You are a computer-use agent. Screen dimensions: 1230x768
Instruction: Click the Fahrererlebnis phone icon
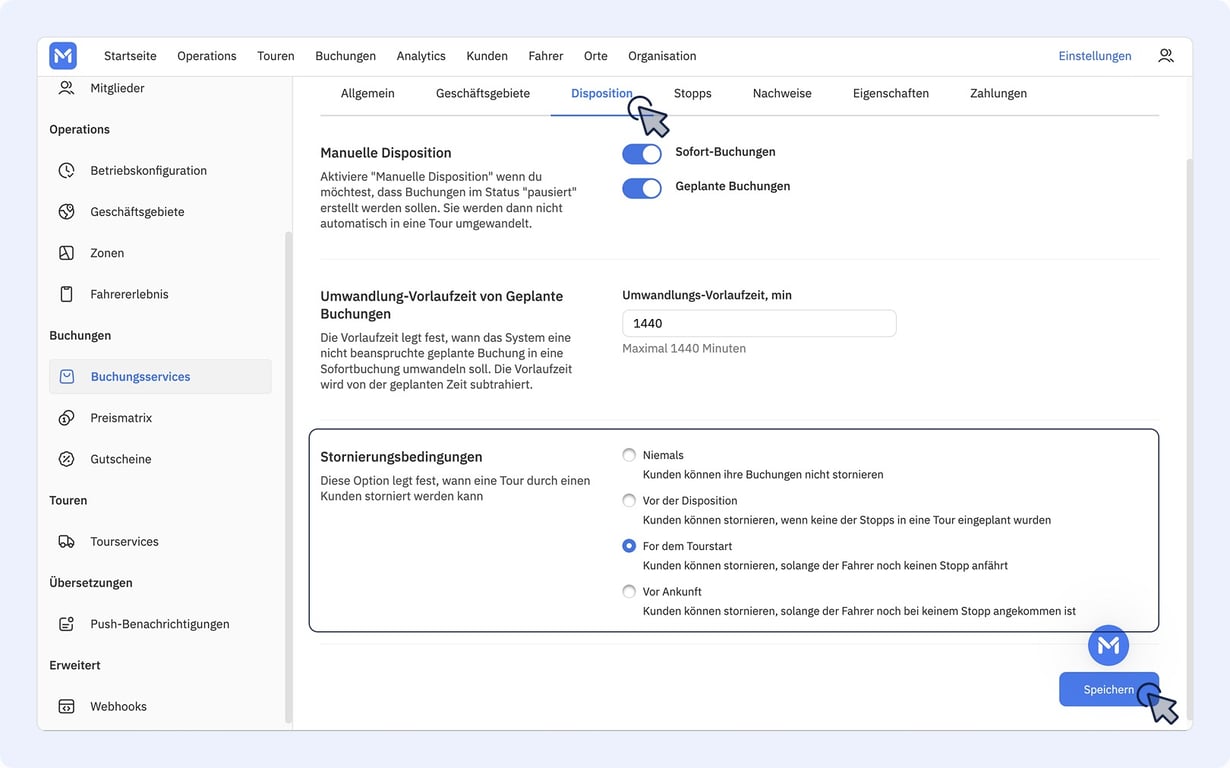point(66,294)
